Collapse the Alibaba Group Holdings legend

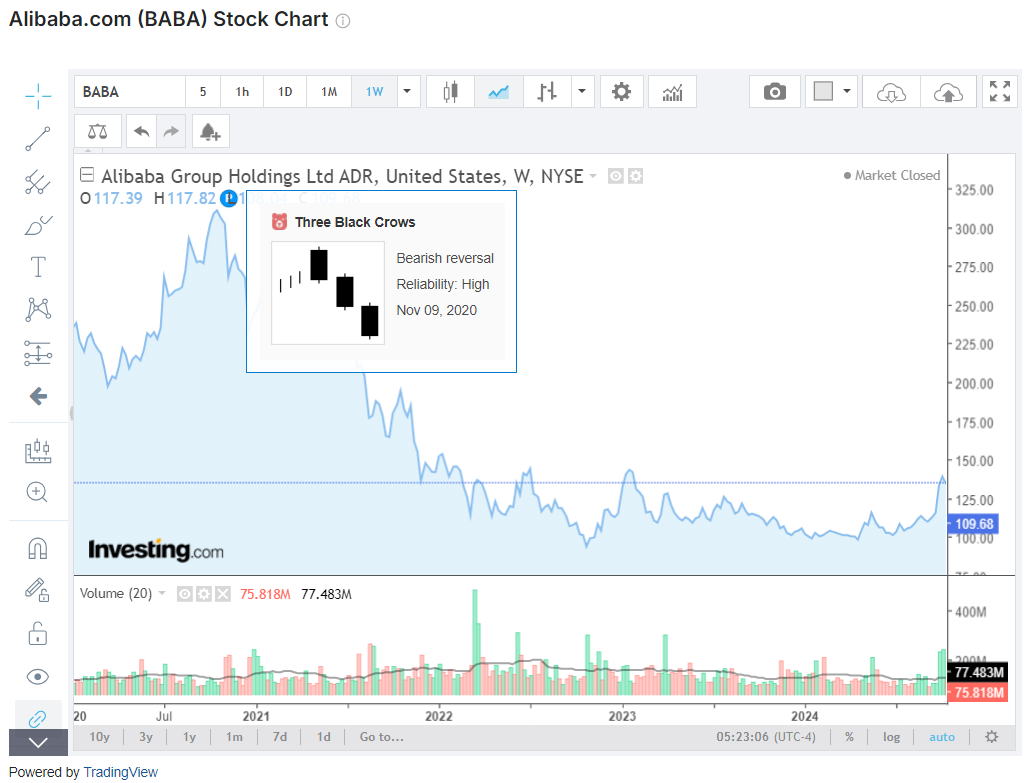point(87,176)
